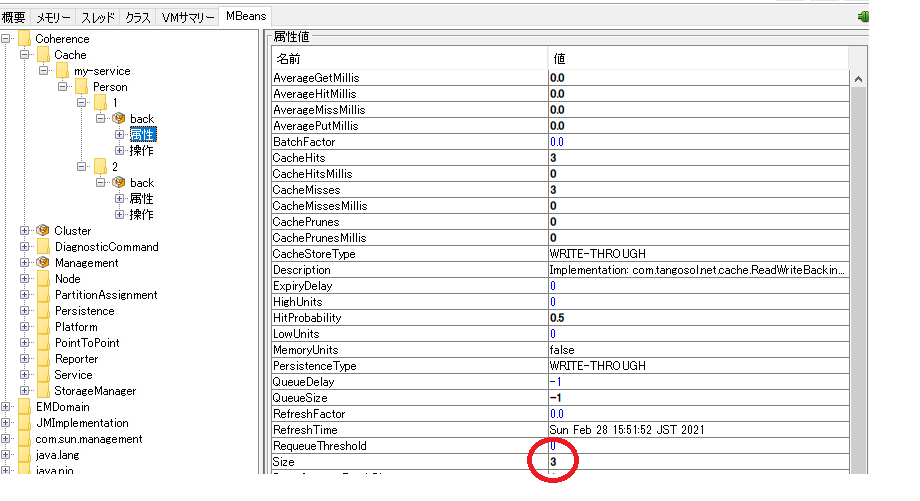Click the my-service folder icon
The width and height of the screenshot is (920, 501).
[63, 70]
